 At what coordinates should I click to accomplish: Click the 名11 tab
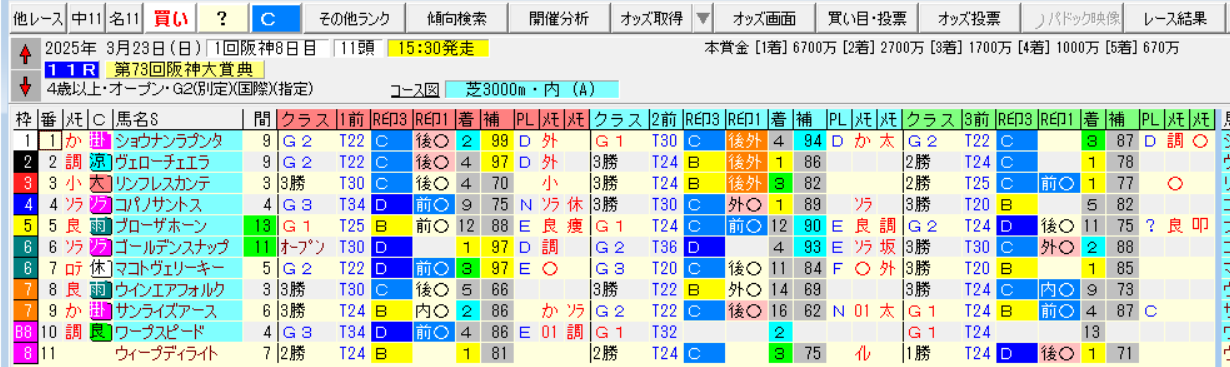(125, 18)
